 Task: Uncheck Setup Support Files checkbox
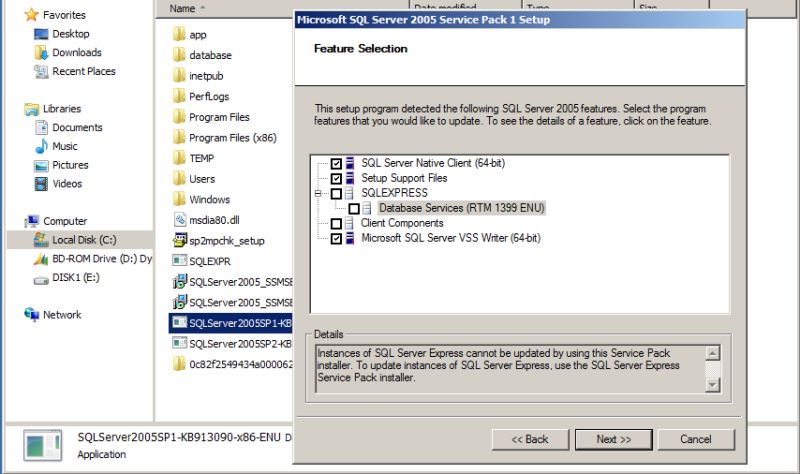tap(336, 179)
